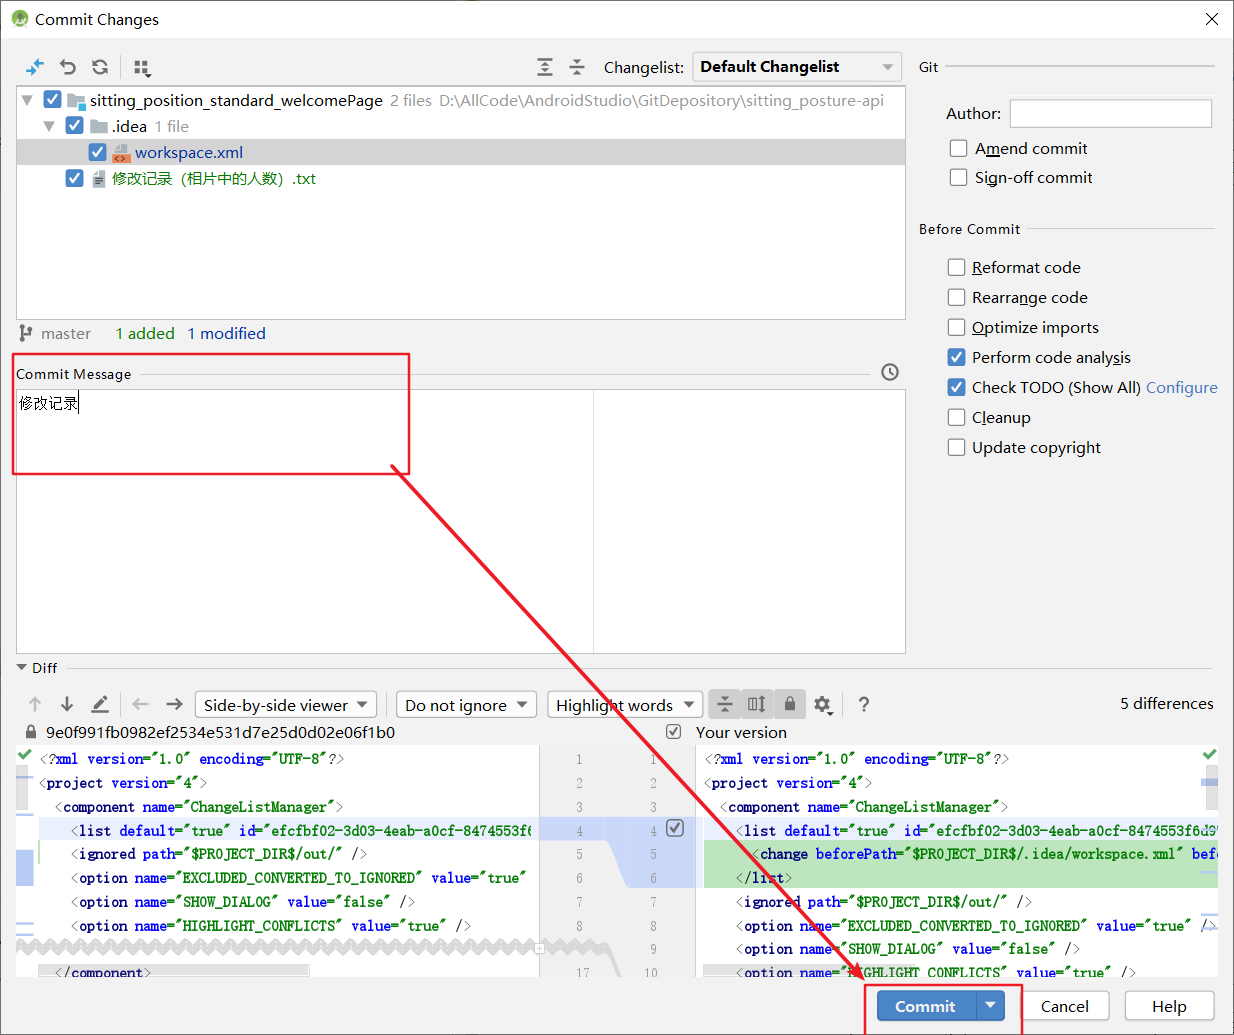The height and width of the screenshot is (1035, 1234).
Task: Go to next difference arrow
Action: pos(67,704)
